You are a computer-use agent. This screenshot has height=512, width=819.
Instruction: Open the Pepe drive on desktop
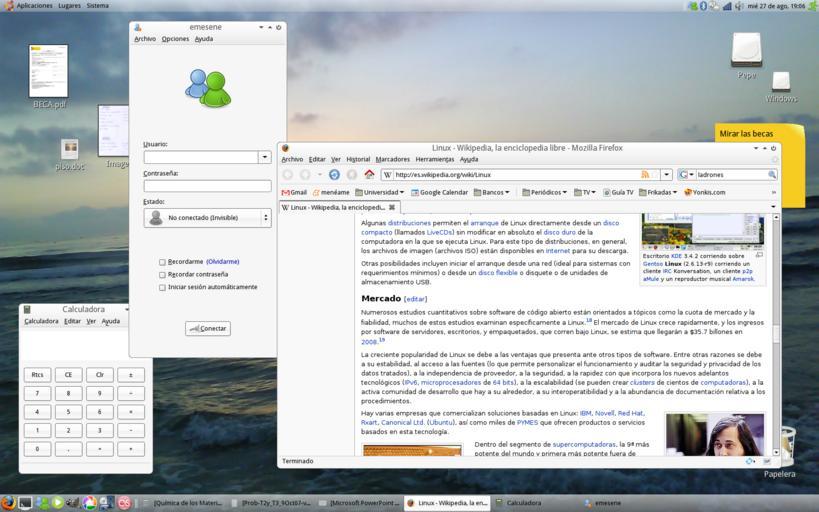point(746,51)
